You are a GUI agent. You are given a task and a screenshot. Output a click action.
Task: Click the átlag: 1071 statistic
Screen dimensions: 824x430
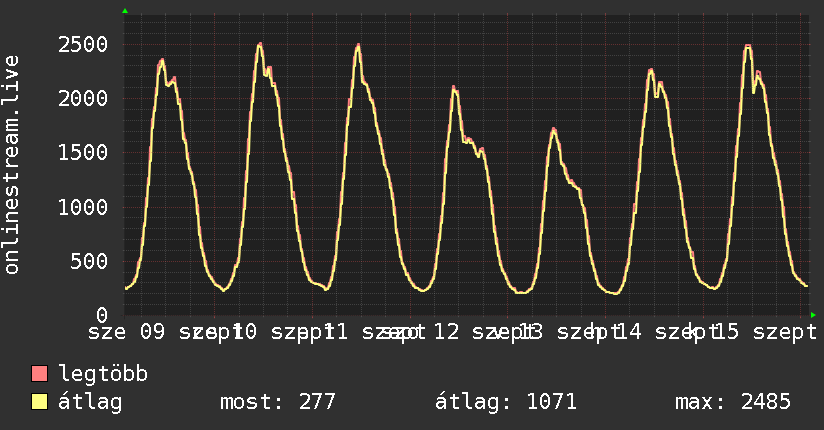(x=506, y=402)
